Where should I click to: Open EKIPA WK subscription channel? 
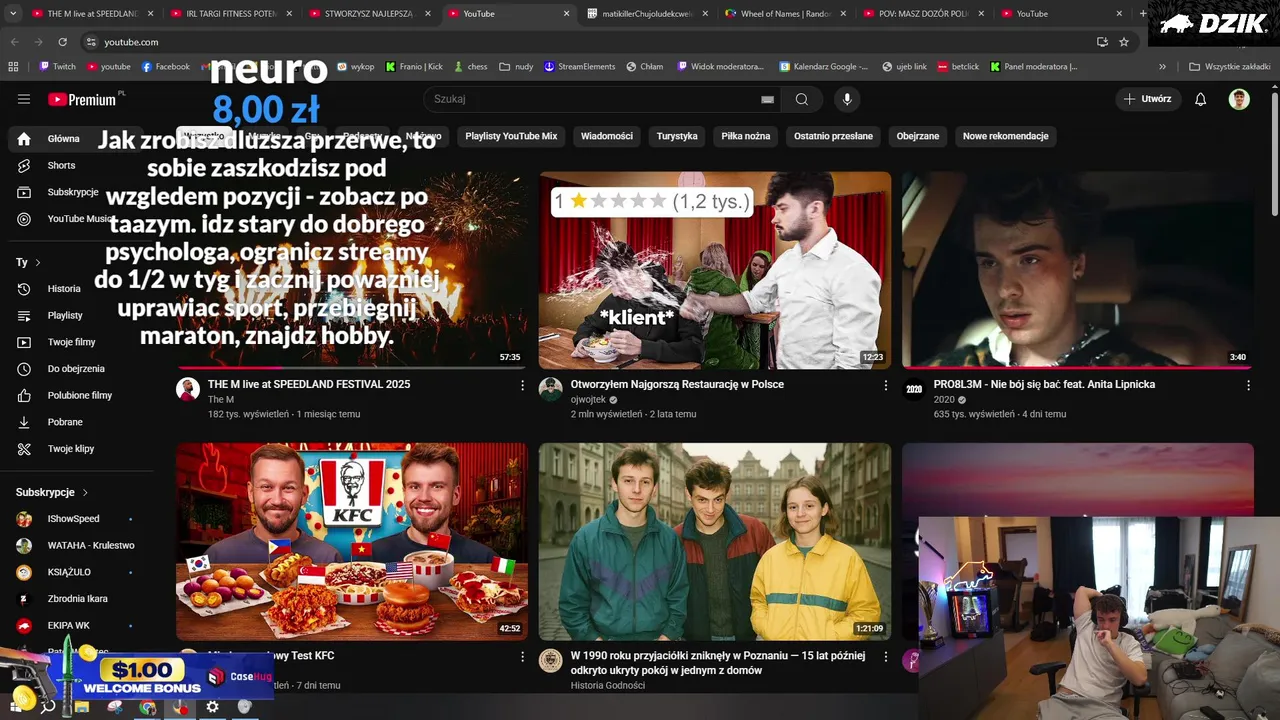click(75, 625)
